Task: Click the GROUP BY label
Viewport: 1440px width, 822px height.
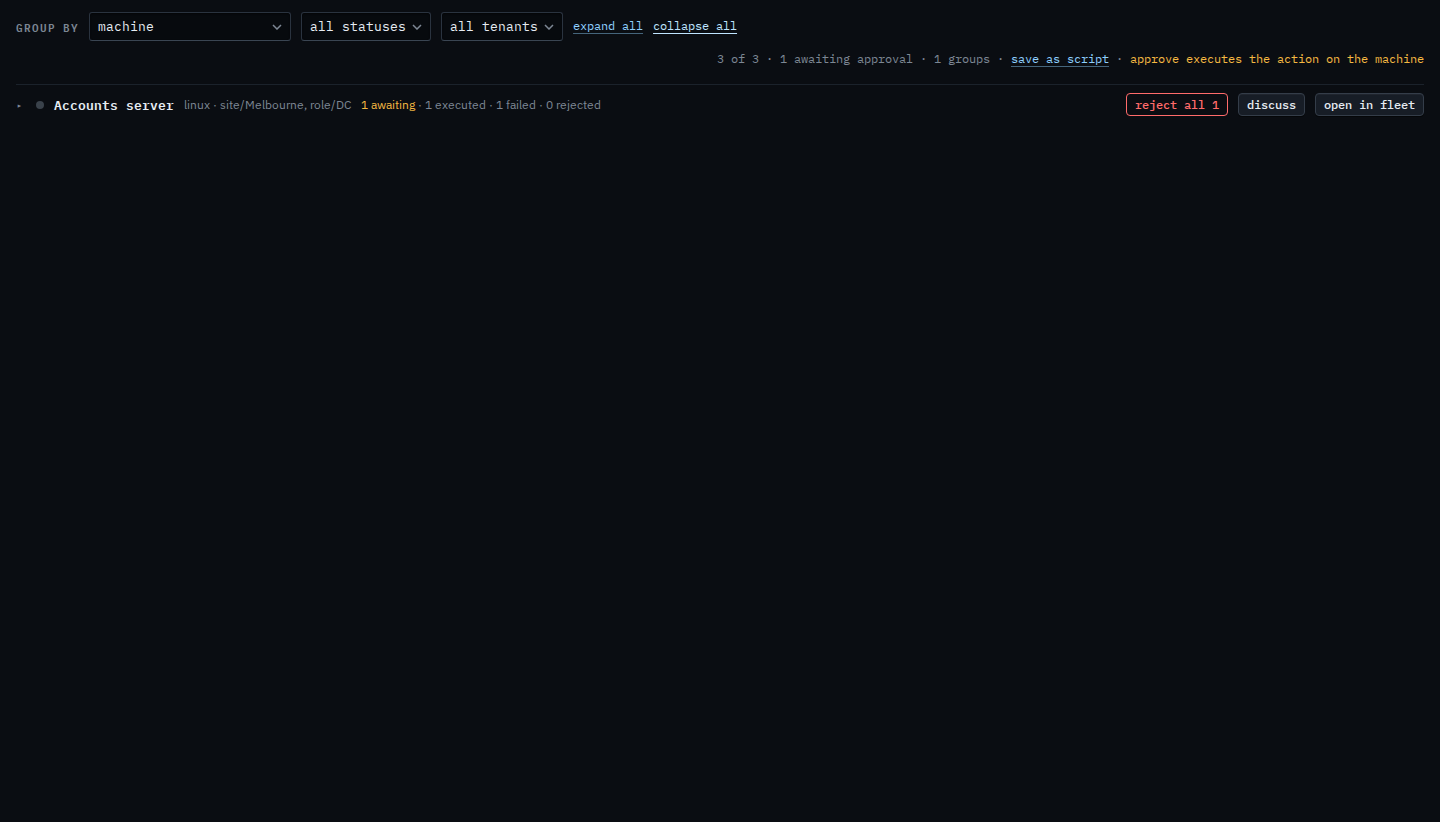Action: 47,28
